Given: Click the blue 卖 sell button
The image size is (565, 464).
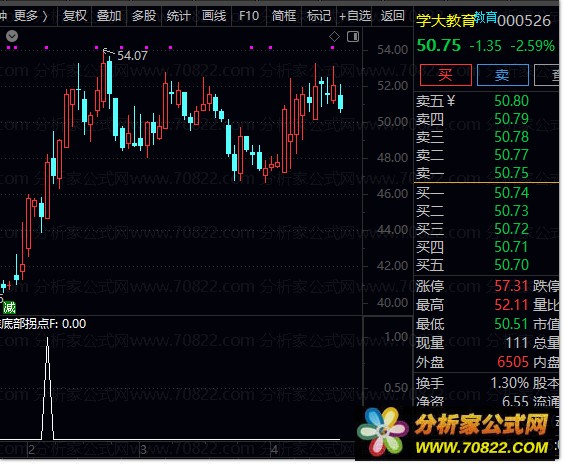Looking at the screenshot, I should tap(503, 75).
